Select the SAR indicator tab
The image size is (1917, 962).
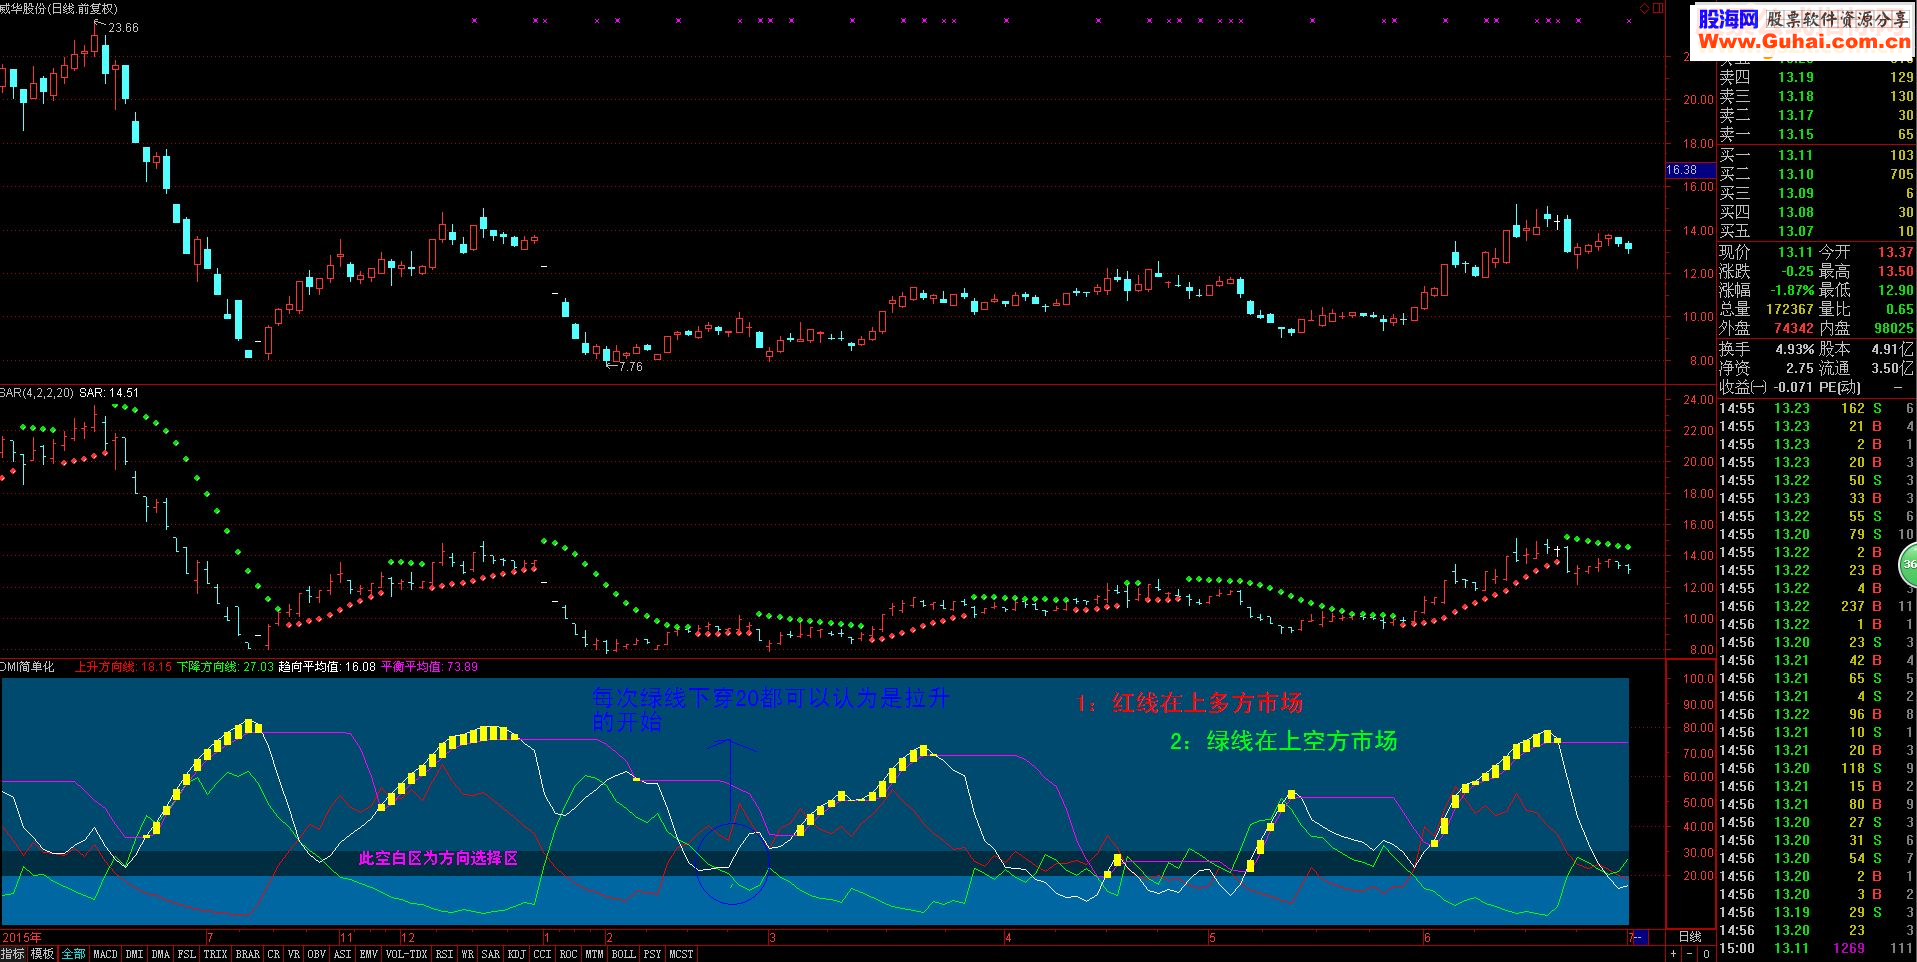point(490,954)
